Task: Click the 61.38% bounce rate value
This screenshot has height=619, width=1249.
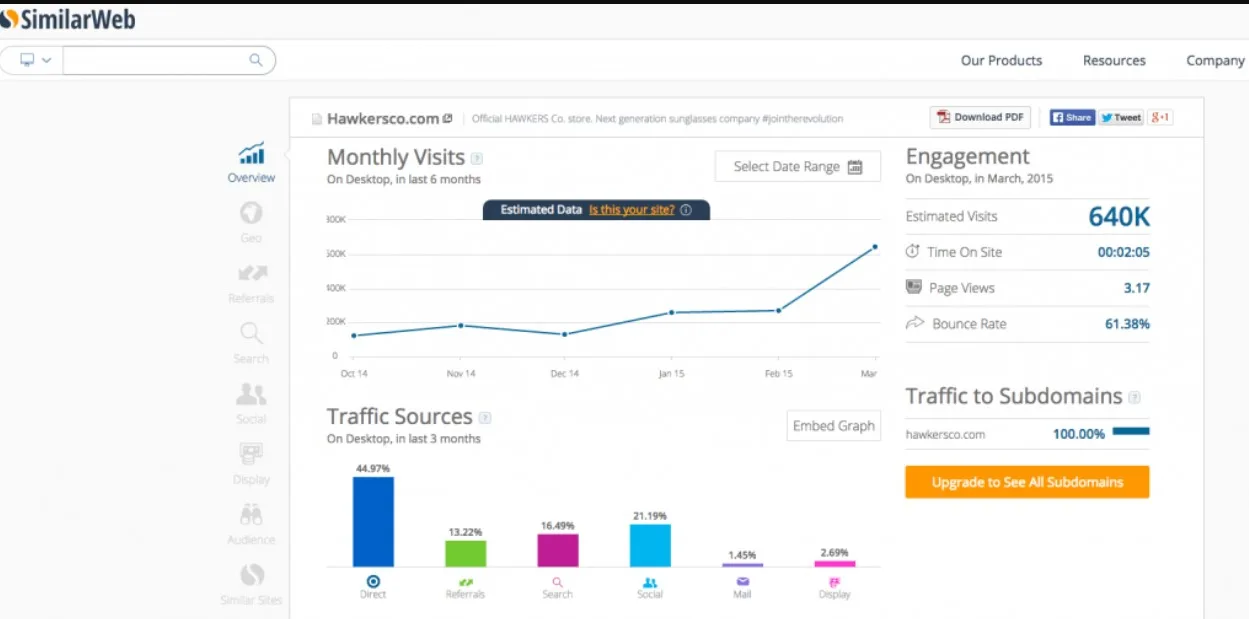Action: 1127,324
